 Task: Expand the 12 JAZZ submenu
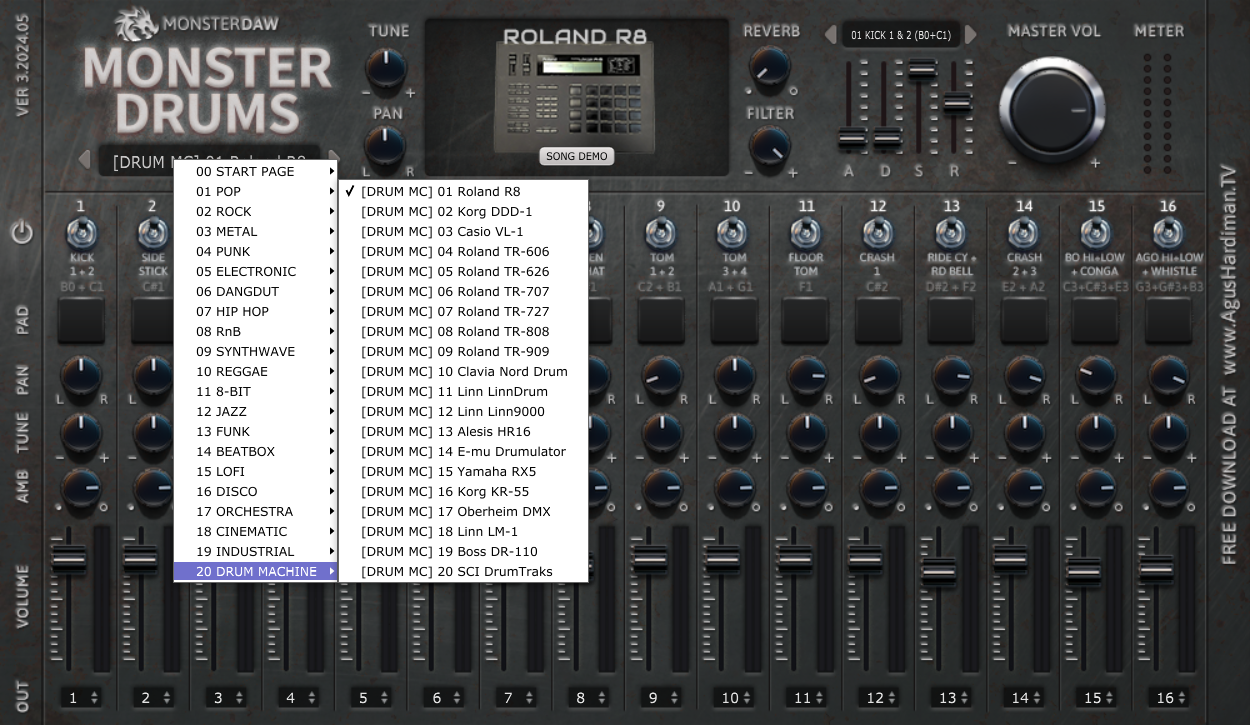(256, 411)
